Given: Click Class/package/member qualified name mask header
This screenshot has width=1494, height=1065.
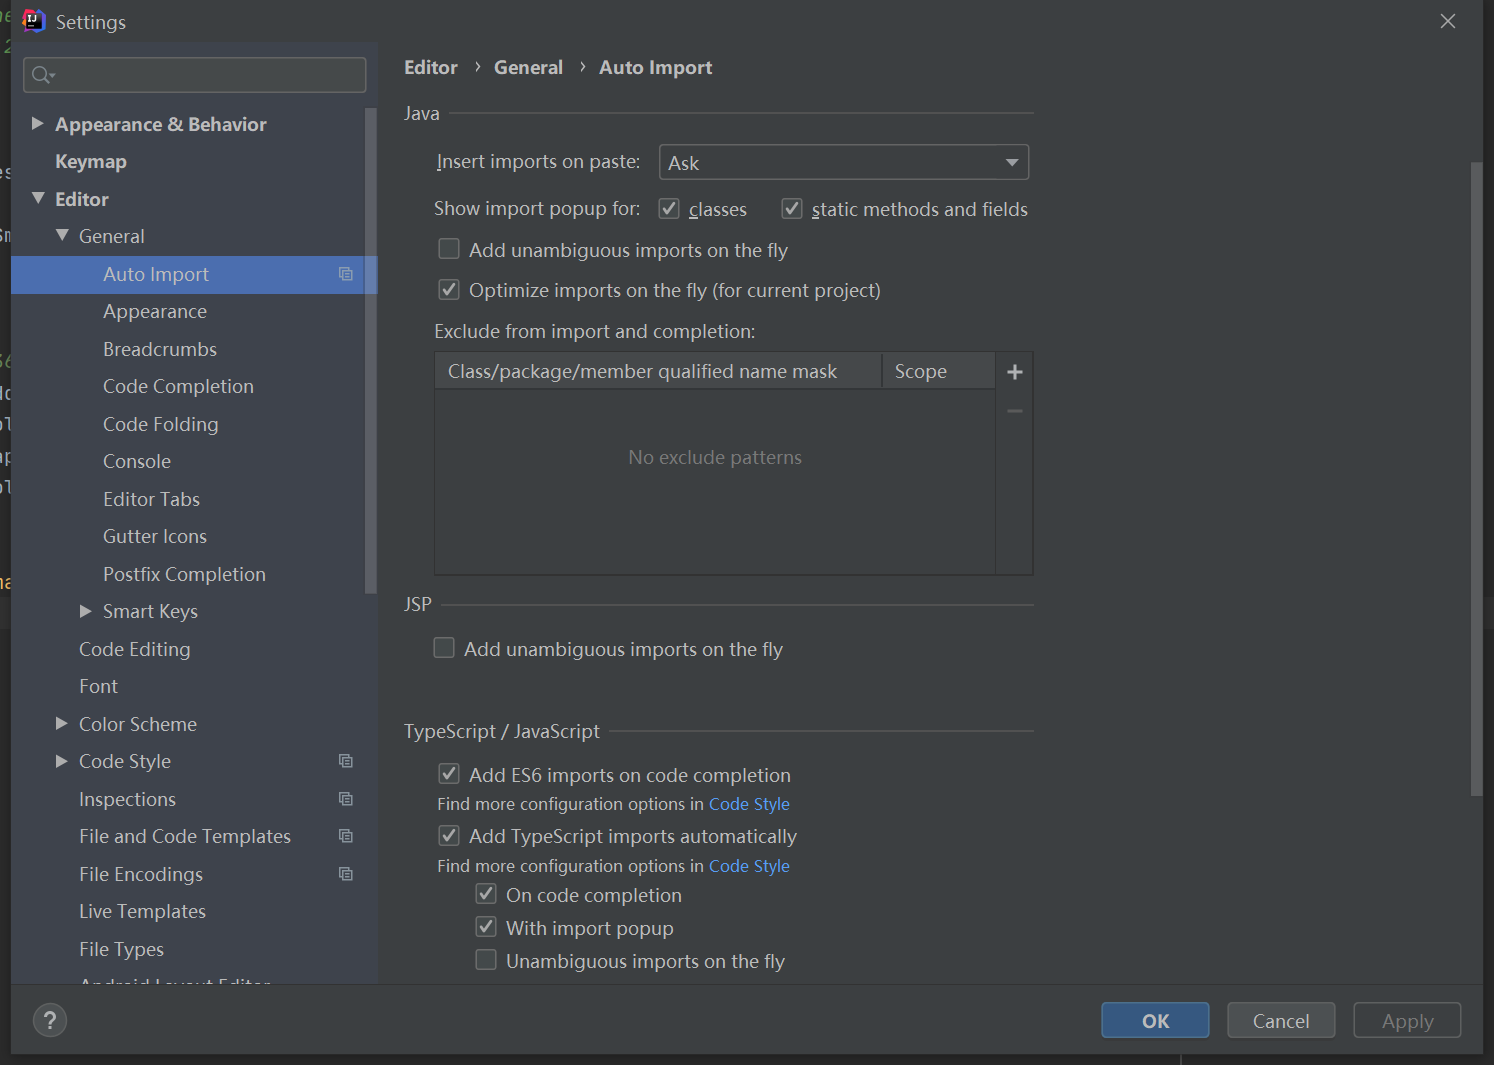Looking at the screenshot, I should point(658,371).
